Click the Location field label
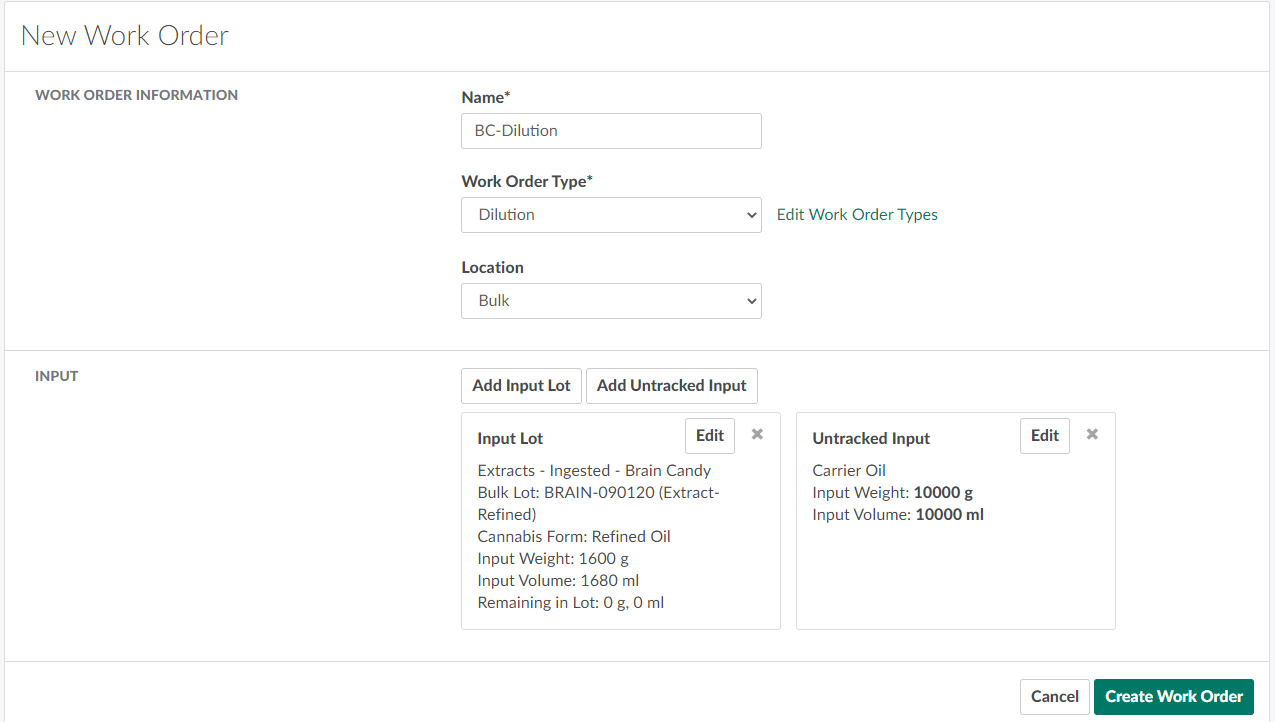The height and width of the screenshot is (722, 1275). [492, 268]
